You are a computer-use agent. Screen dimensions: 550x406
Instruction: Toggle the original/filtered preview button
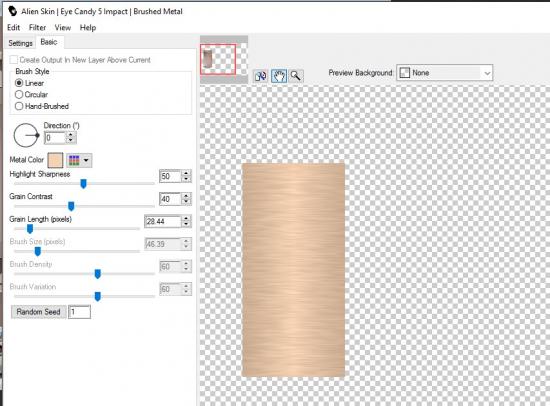[261, 76]
